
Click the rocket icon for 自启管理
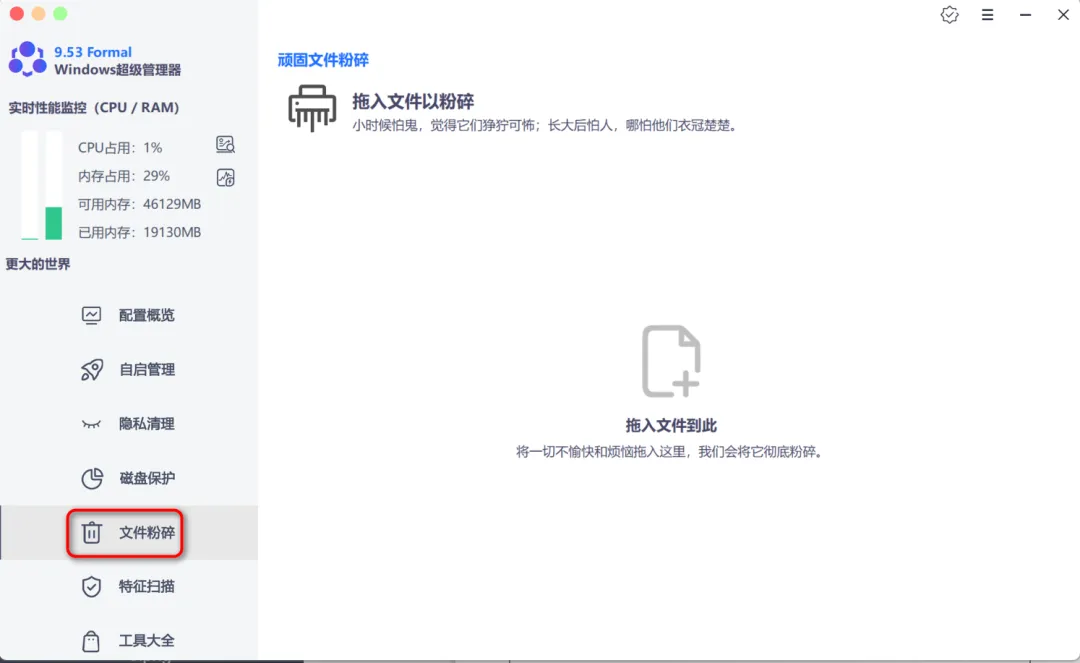coord(91,370)
